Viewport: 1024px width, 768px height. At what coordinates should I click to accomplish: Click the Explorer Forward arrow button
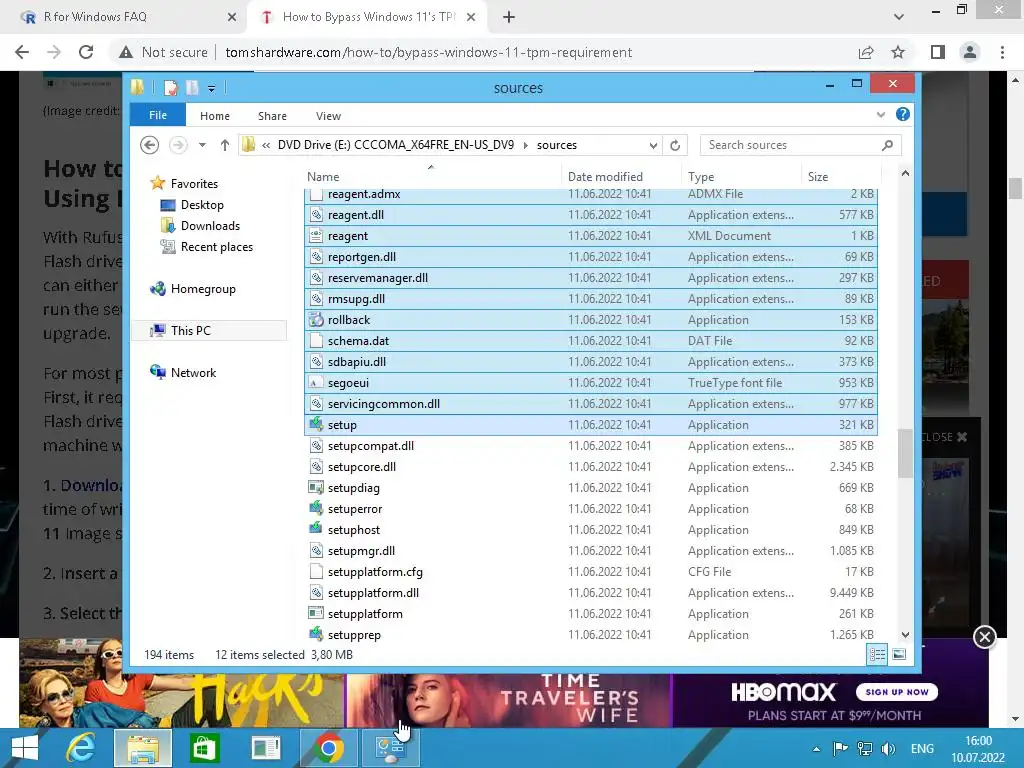tap(178, 145)
